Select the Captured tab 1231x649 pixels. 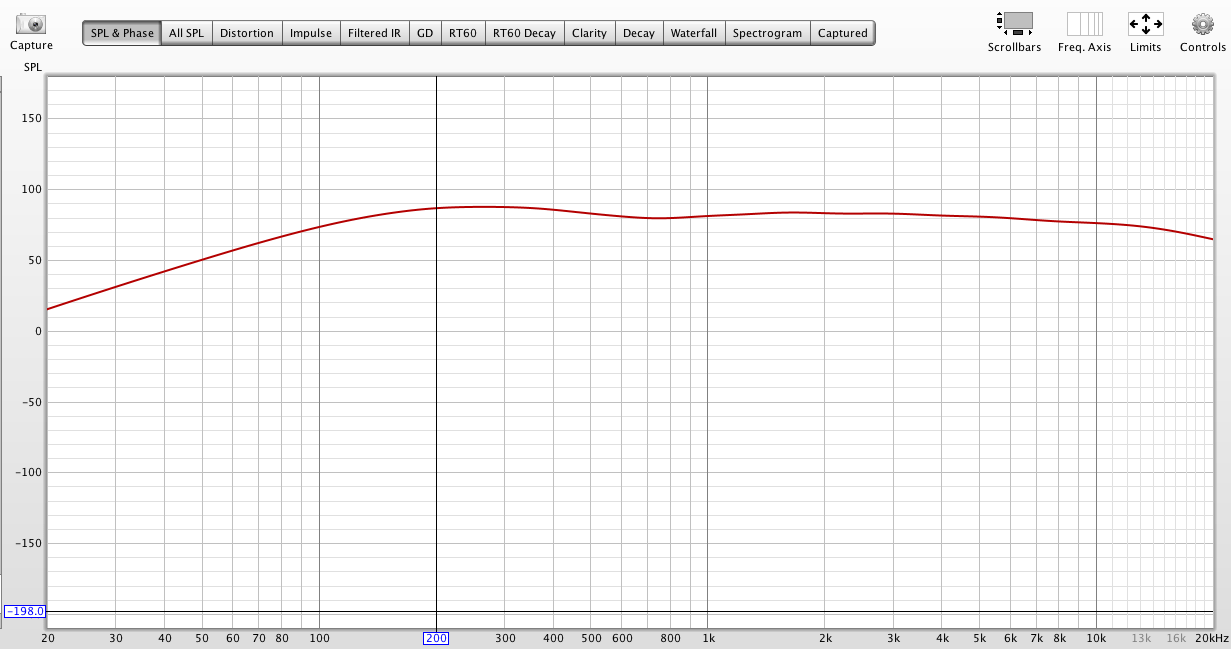(842, 33)
